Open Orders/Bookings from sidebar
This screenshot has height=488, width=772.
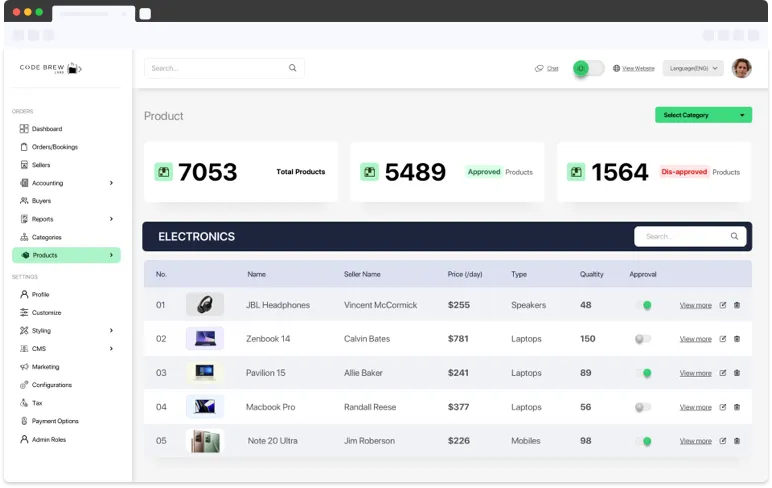(x=54, y=147)
